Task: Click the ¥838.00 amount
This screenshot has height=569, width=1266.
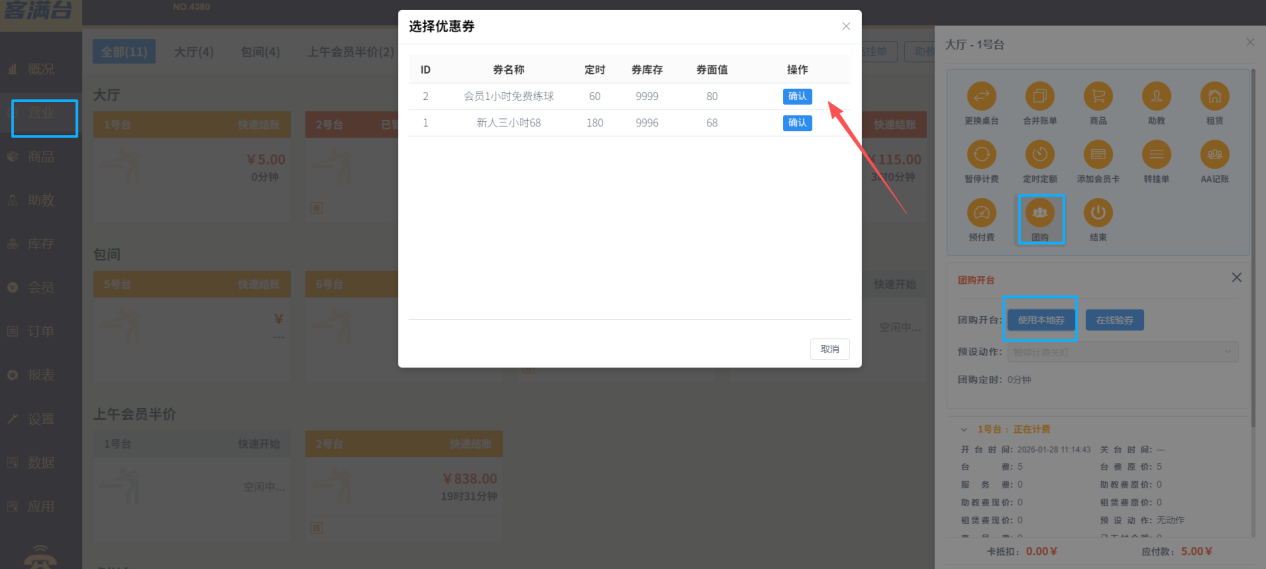Action: [x=469, y=479]
